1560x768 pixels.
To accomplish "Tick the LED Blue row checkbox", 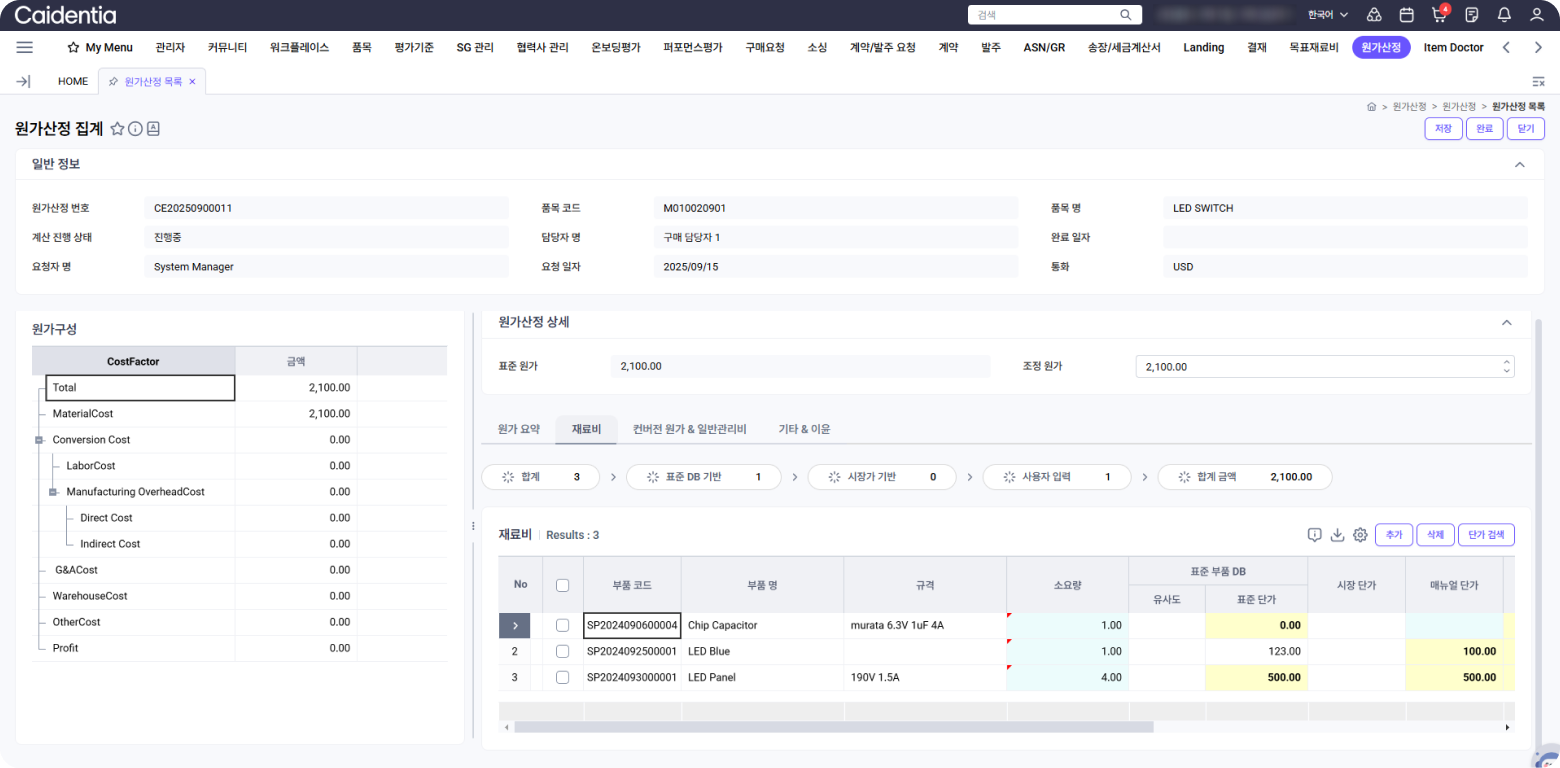I will click(x=562, y=651).
